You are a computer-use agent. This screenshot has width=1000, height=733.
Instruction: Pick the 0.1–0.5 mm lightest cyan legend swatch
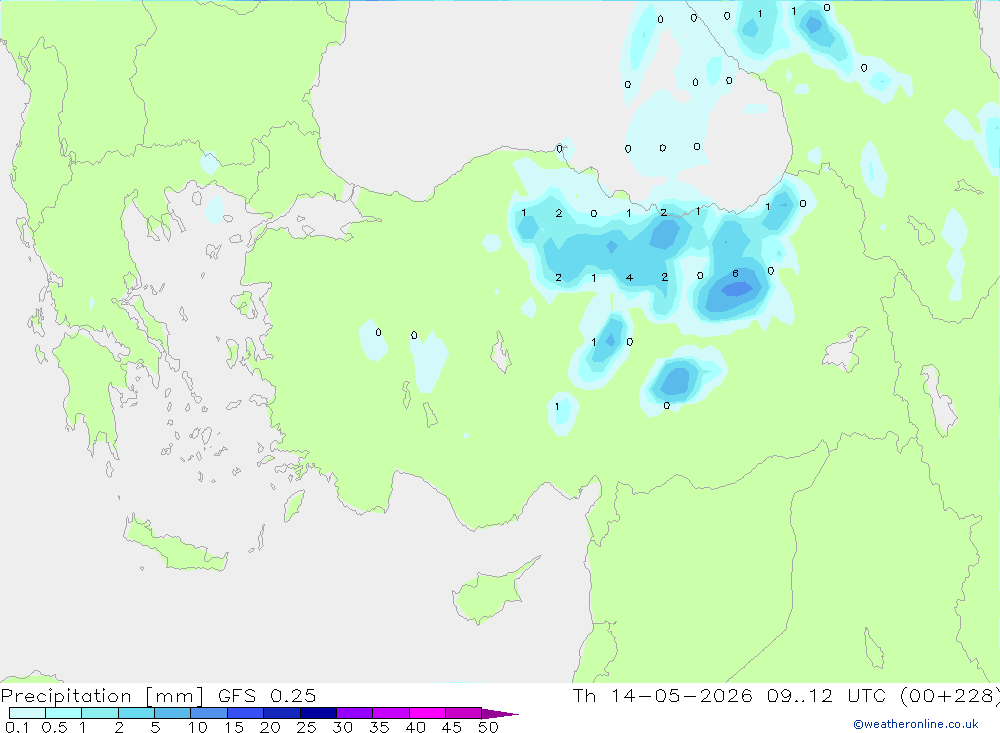[x=27, y=713]
